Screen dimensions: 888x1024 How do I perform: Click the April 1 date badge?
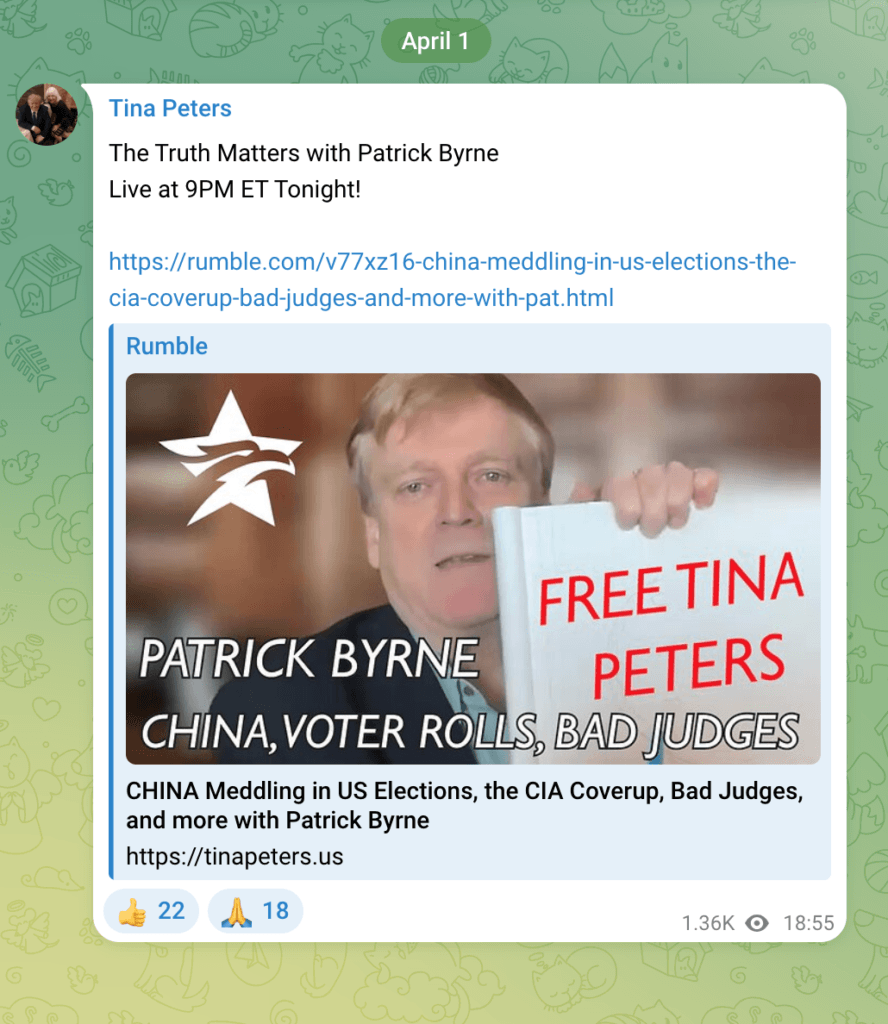(x=436, y=40)
